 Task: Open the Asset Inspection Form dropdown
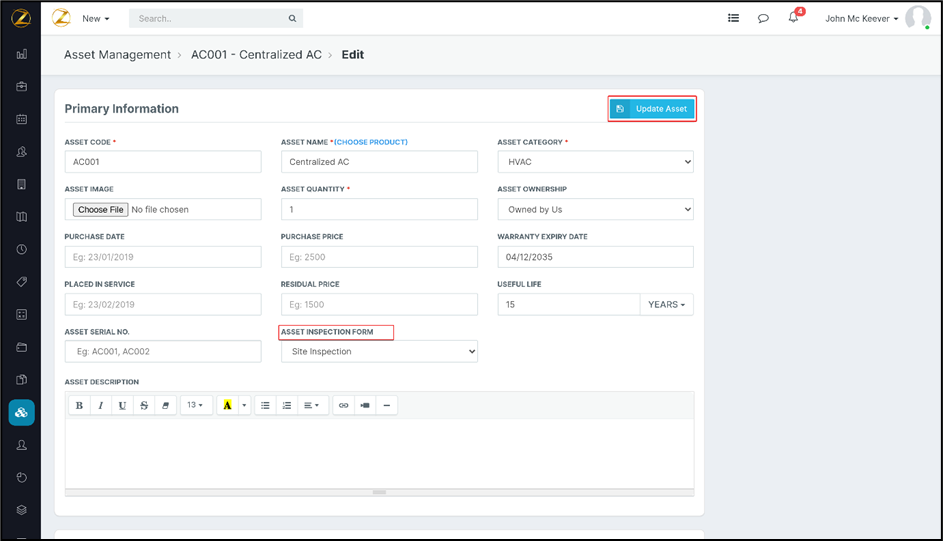click(379, 351)
